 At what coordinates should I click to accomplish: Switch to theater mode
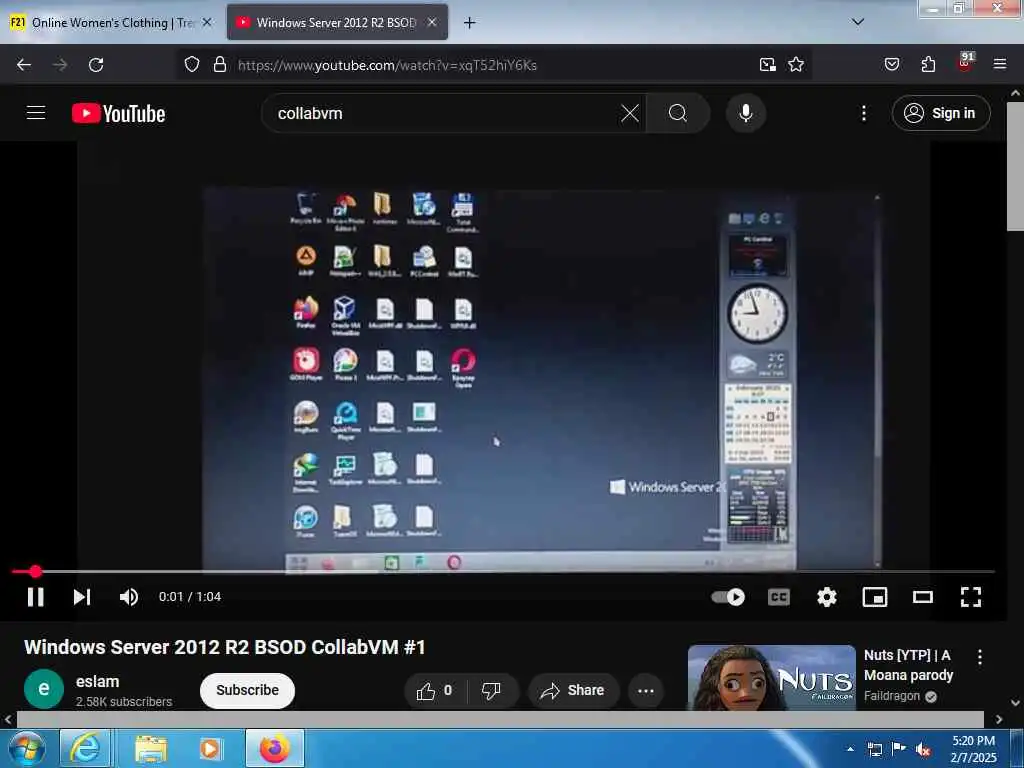click(x=923, y=597)
